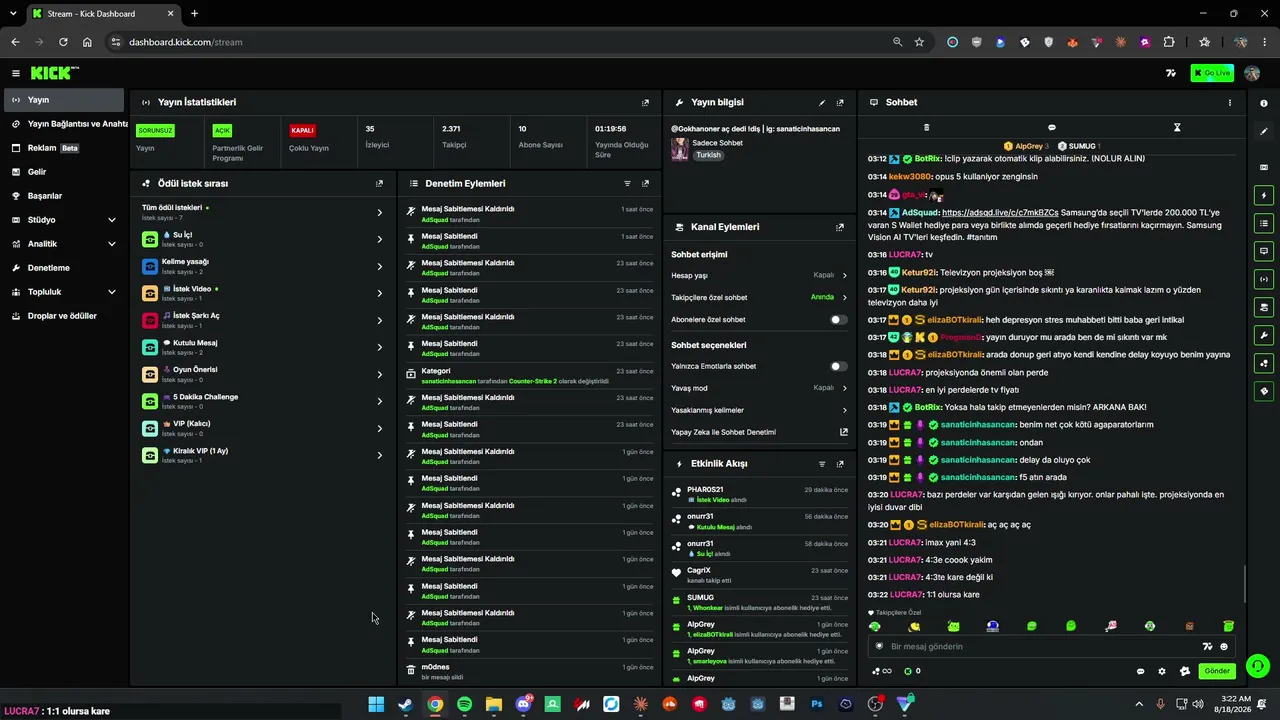Image resolution: width=1280 pixels, height=720 pixels.
Task: Click the Kick logo
Action: [x=54, y=73]
